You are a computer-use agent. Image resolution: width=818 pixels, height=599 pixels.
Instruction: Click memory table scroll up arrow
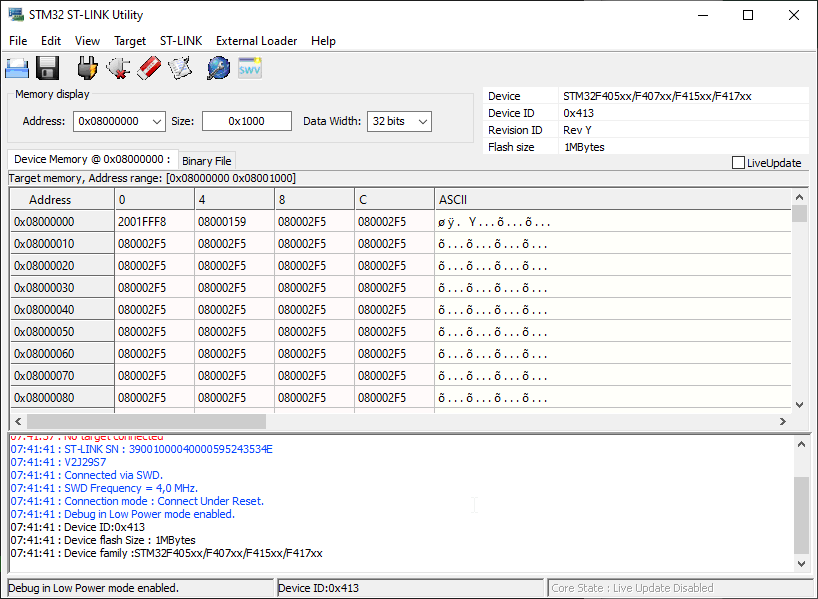pyautogui.click(x=799, y=197)
